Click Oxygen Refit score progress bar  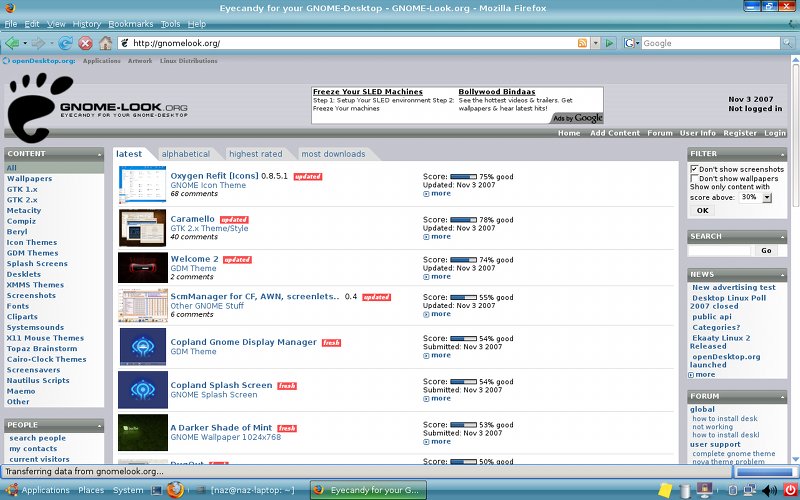coord(463,177)
